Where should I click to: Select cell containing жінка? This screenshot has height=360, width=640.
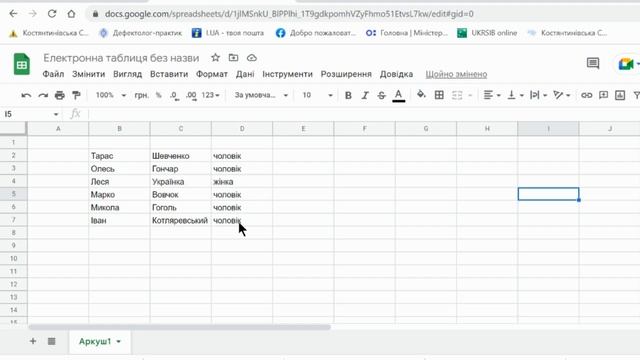[242, 182]
